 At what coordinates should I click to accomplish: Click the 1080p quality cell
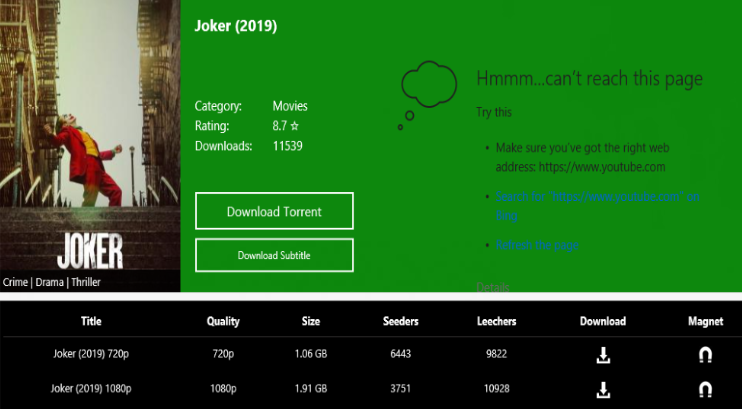click(x=223, y=389)
